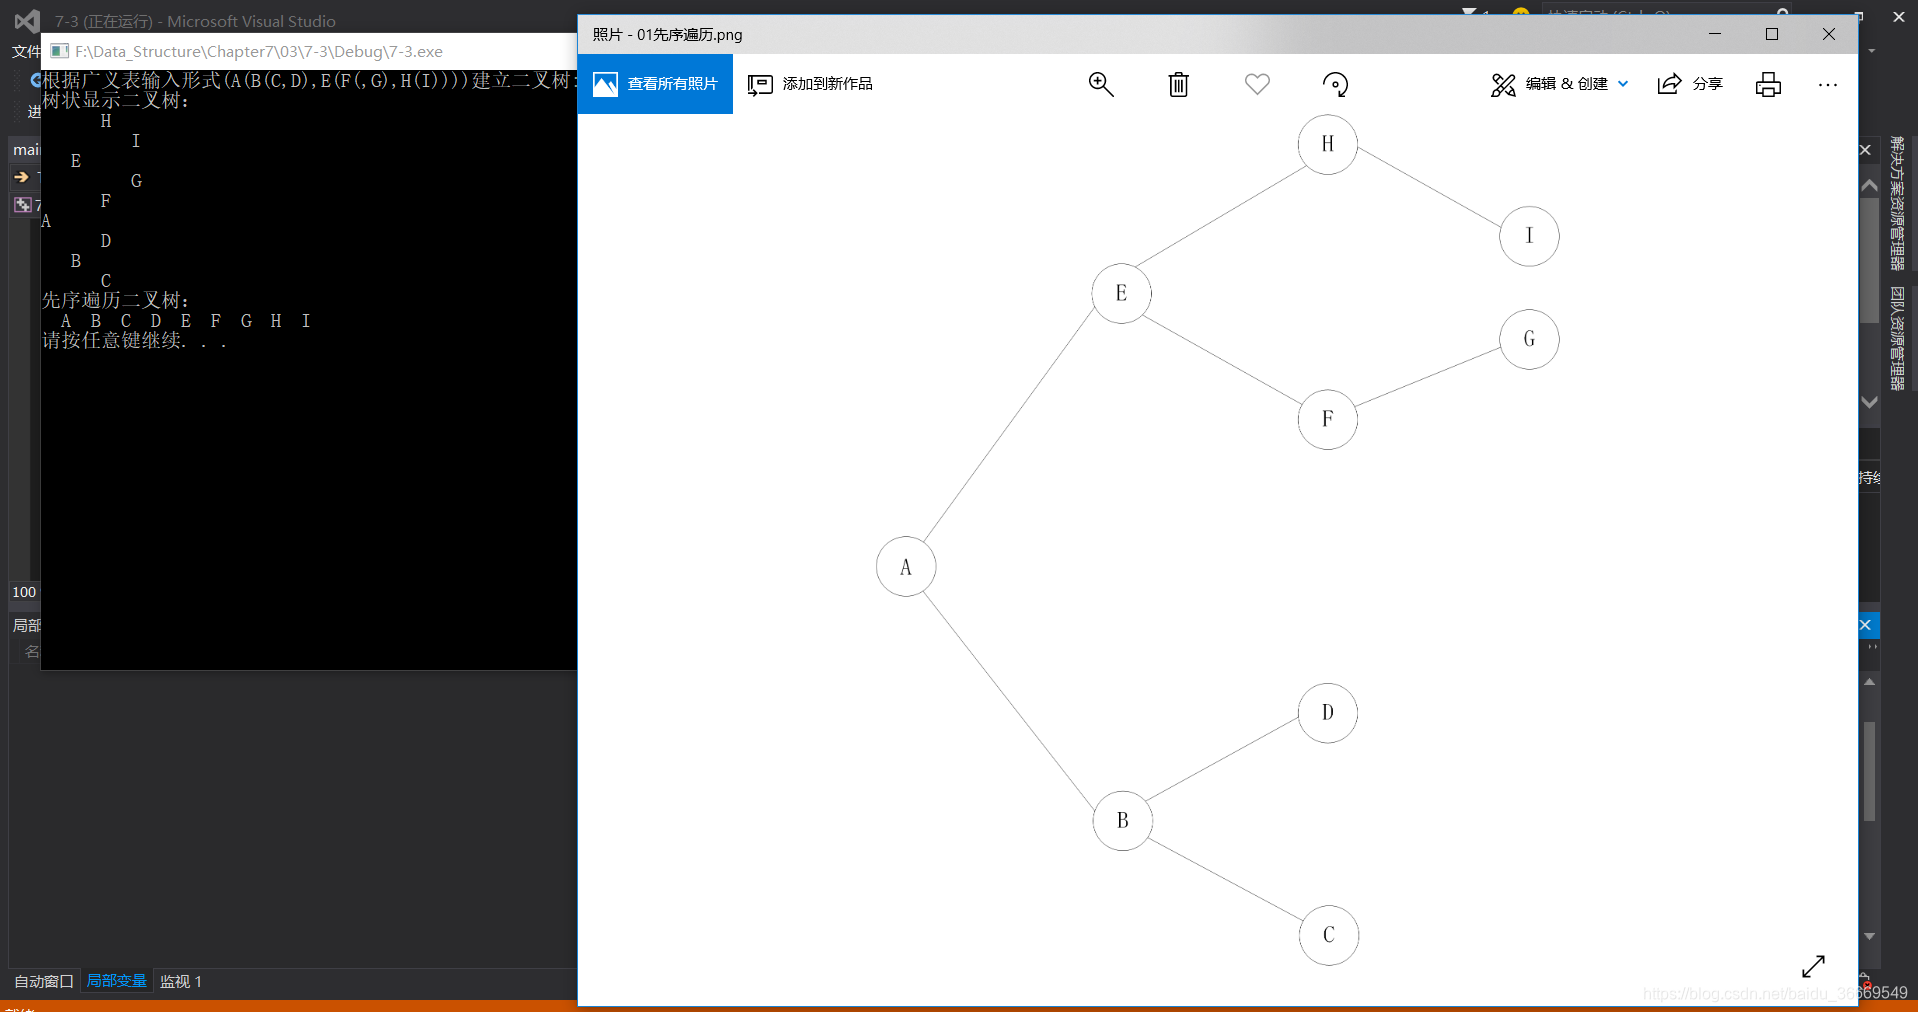
Task: Expand photo to fullscreen with arrow icon
Action: point(1813,966)
